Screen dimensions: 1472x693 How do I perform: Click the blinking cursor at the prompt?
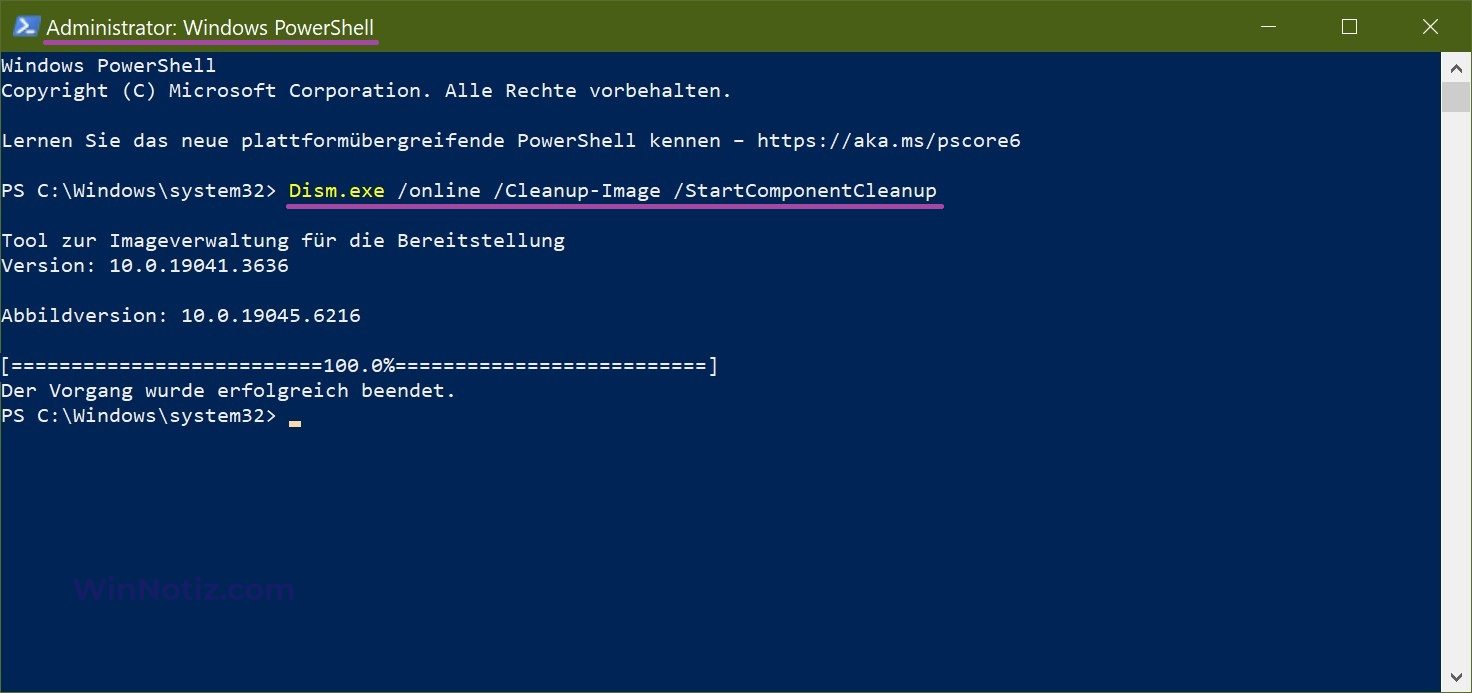point(295,421)
